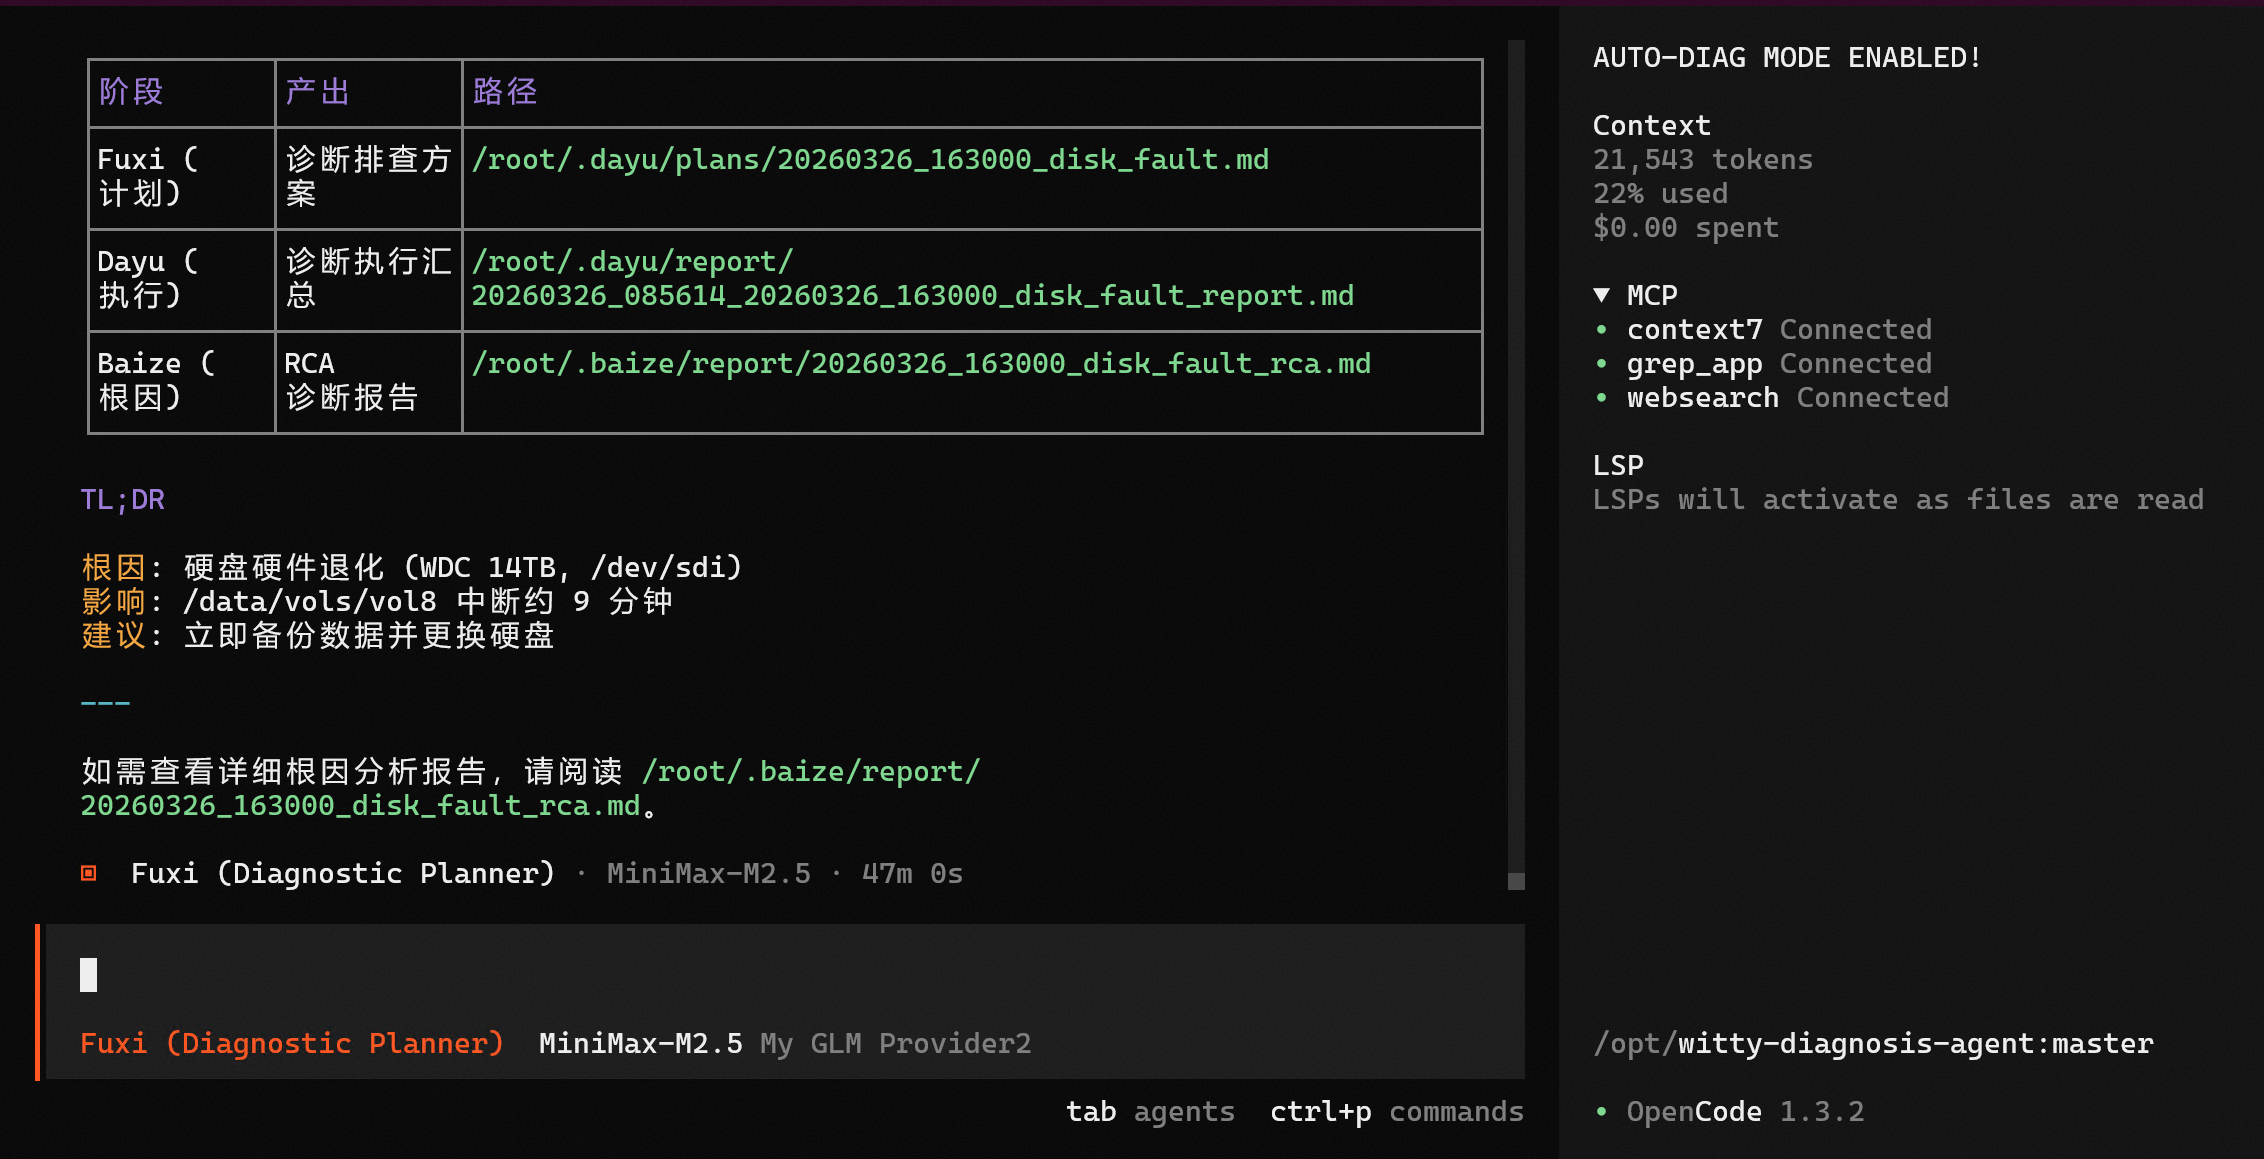The image size is (2264, 1159).
Task: Click the tab agents shortcut hint
Action: (x=1150, y=1111)
